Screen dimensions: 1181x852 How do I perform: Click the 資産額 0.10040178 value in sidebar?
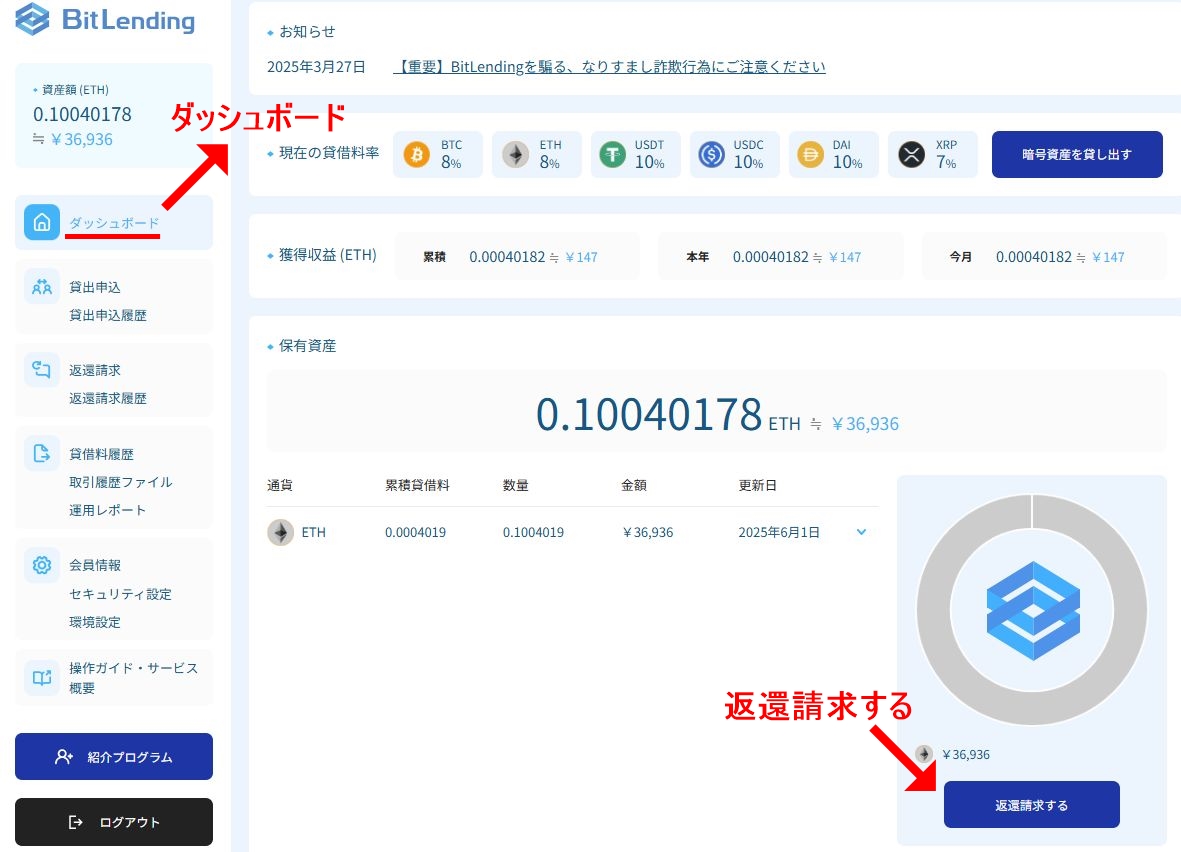[82, 115]
